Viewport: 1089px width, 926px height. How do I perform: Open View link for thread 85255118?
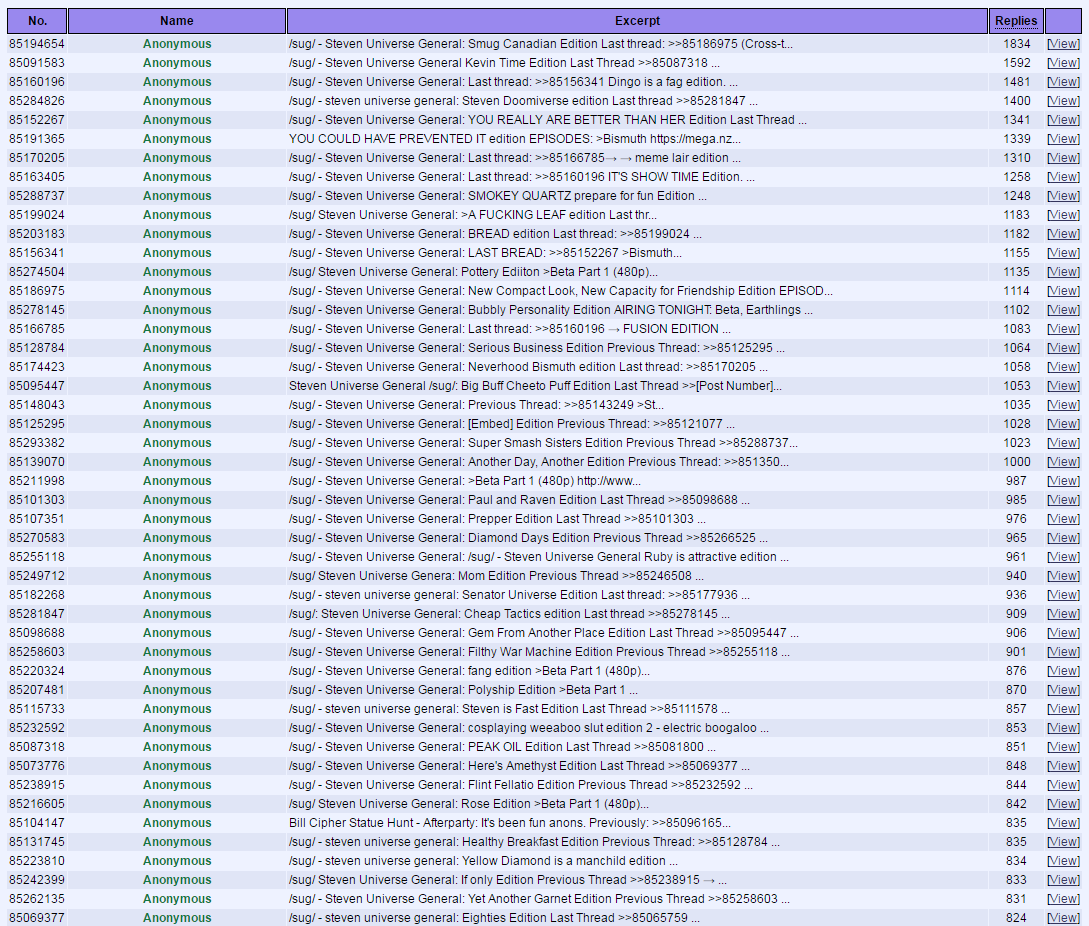(x=1063, y=556)
